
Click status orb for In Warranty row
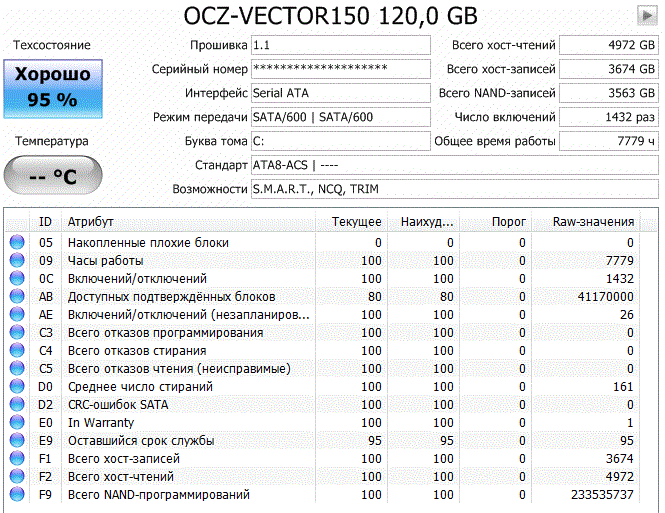(17, 422)
